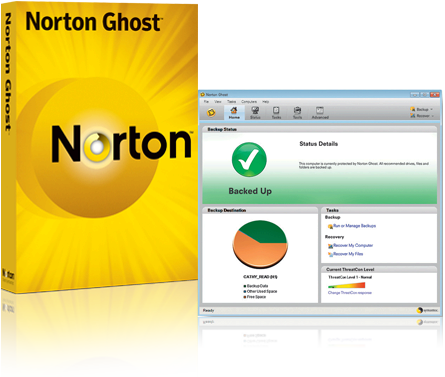Click the 'Backed Up' status text
The height and width of the screenshot is (377, 445).
[250, 191]
